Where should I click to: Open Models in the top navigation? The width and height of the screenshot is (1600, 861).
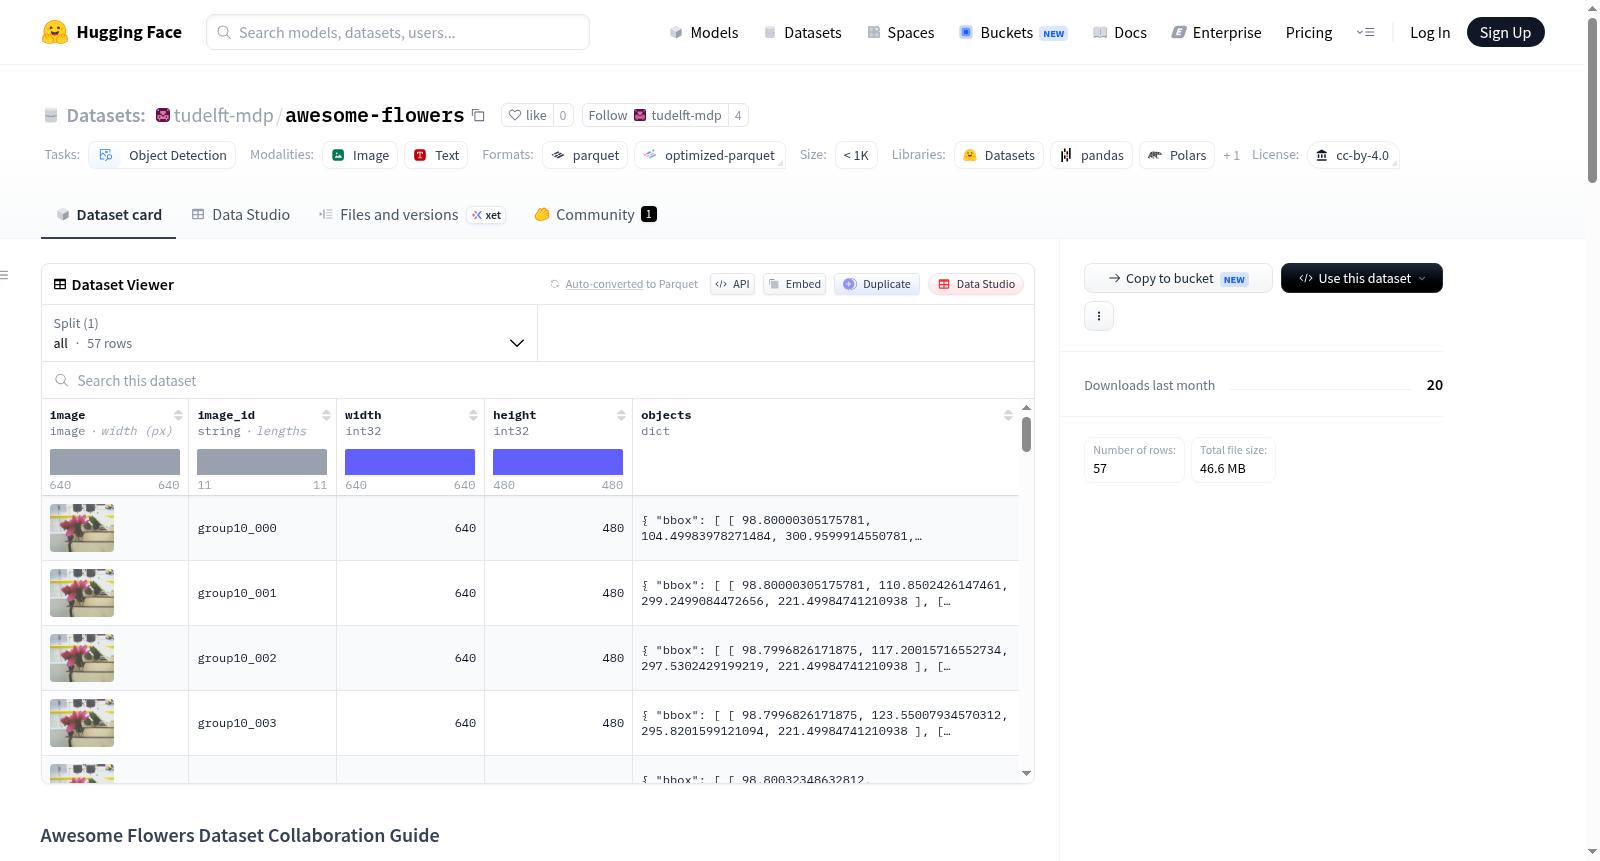(x=704, y=32)
